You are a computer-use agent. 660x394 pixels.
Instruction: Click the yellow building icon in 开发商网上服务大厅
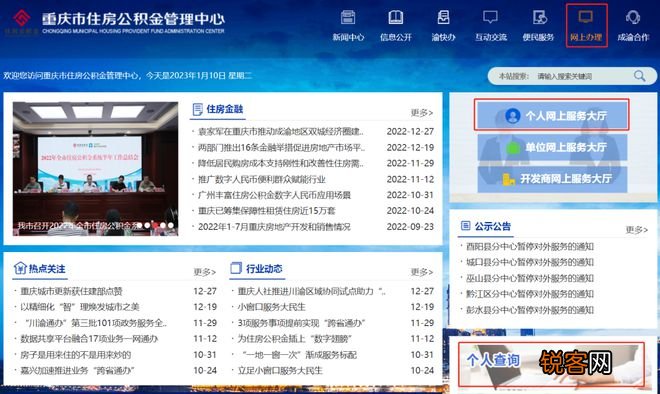pyautogui.click(x=508, y=179)
